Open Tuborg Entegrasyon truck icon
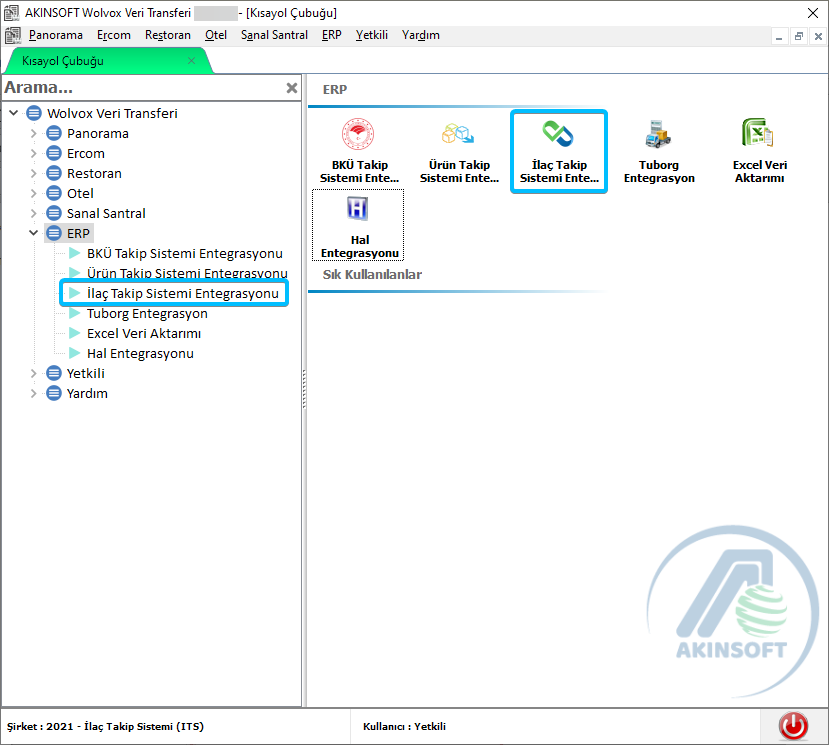Image resolution: width=829 pixels, height=745 pixels. (x=658, y=134)
